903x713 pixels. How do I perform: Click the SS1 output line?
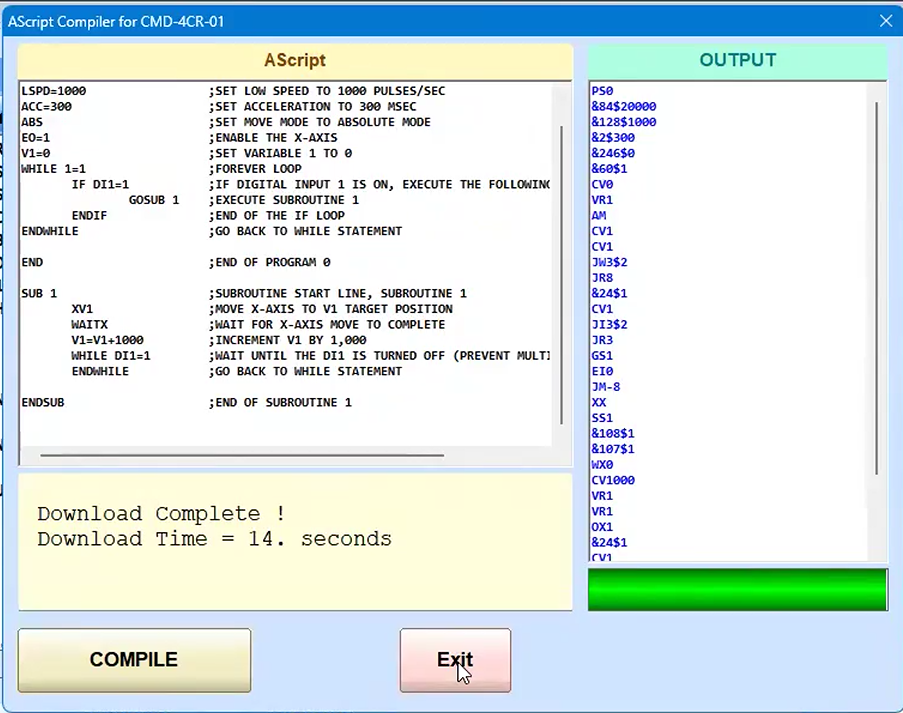(x=602, y=418)
